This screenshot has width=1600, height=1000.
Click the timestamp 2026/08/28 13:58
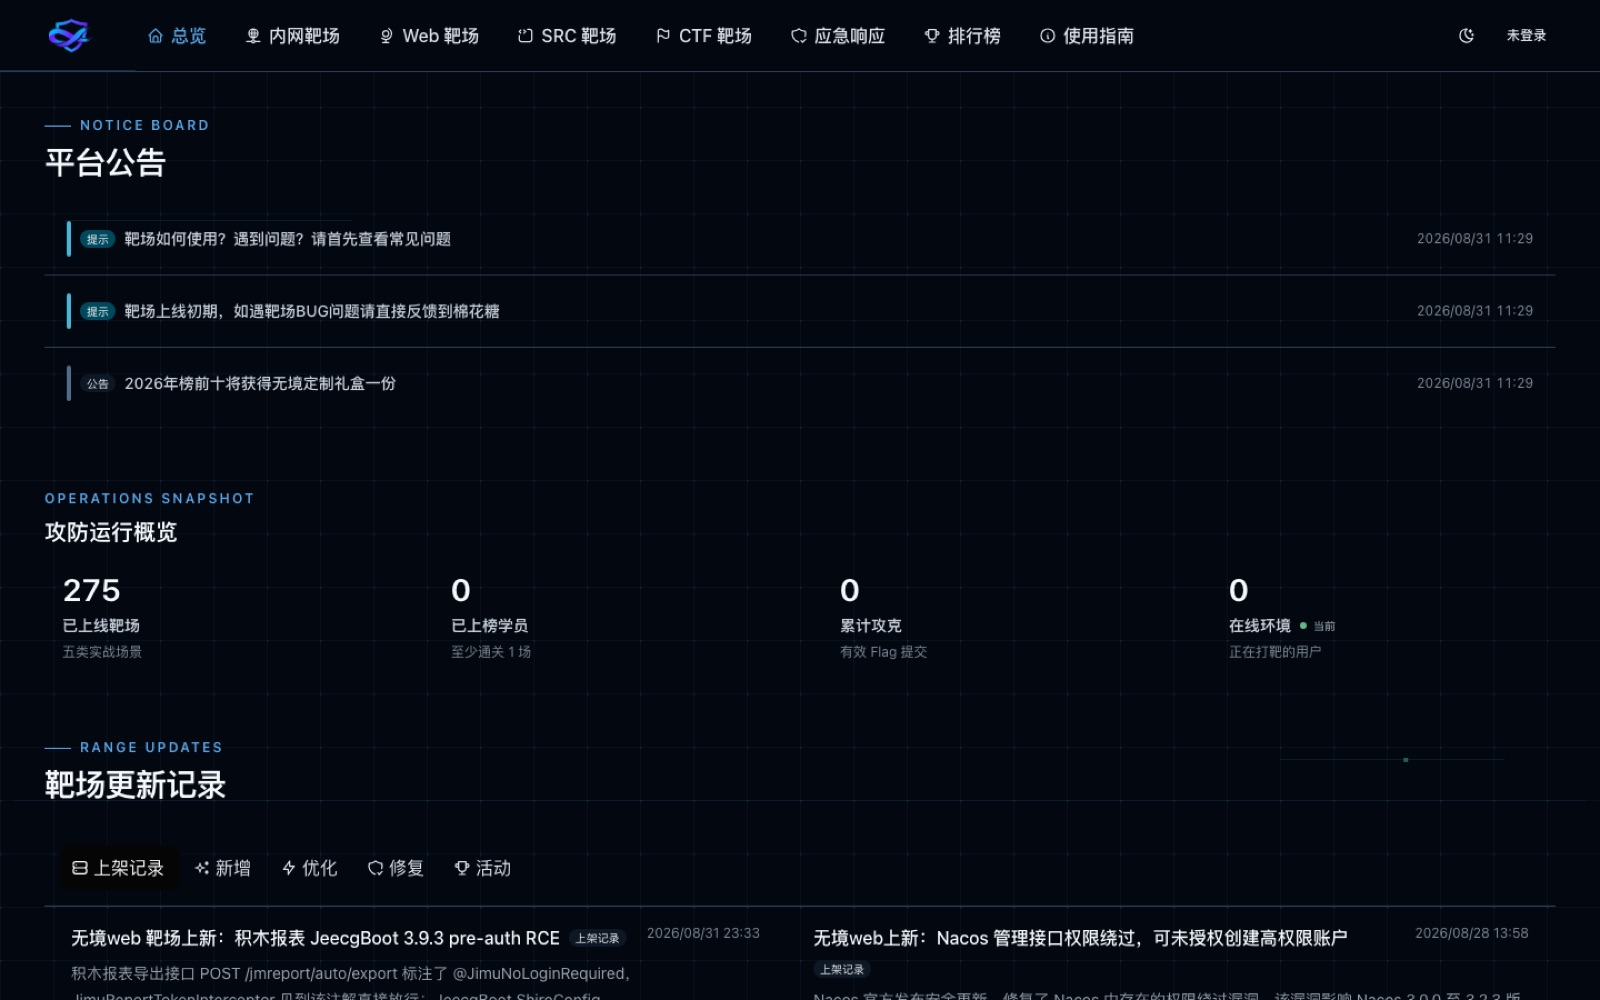1471,933
